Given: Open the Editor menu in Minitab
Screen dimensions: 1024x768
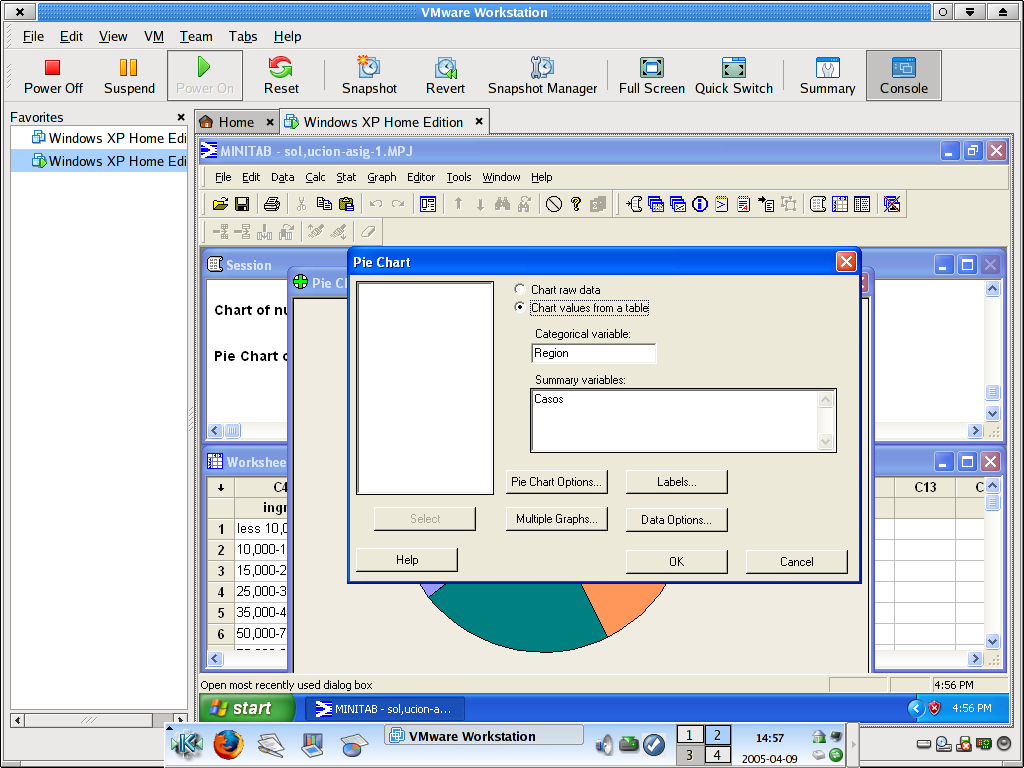Looking at the screenshot, I should pos(421,177).
